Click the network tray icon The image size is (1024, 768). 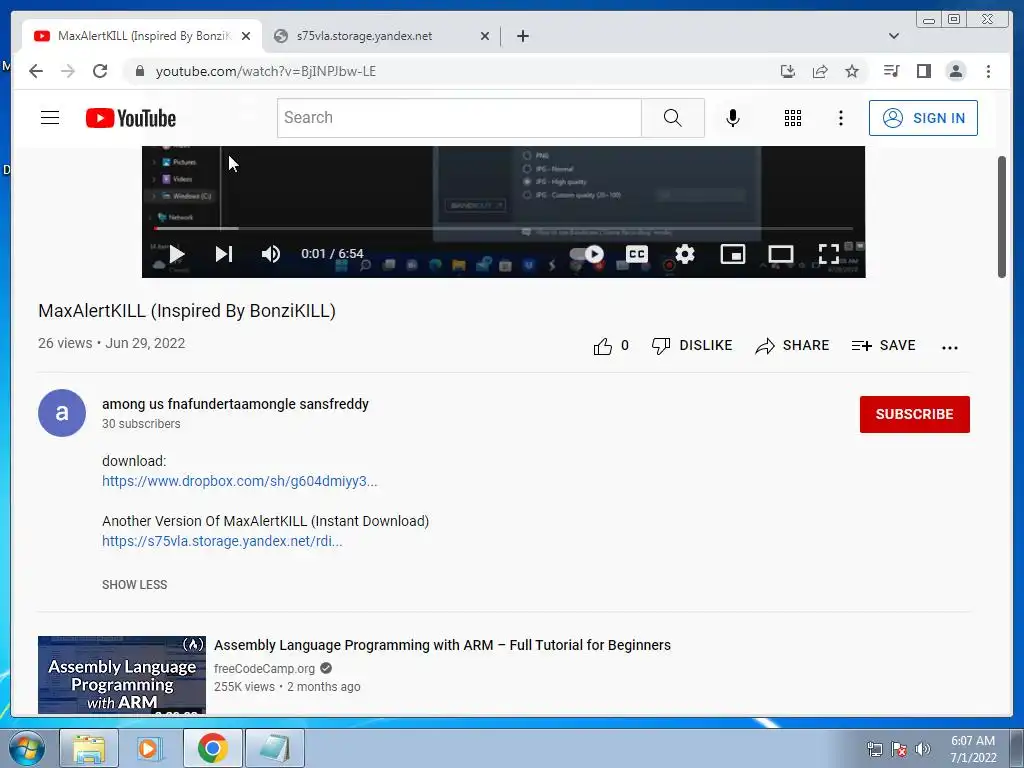(x=874, y=749)
